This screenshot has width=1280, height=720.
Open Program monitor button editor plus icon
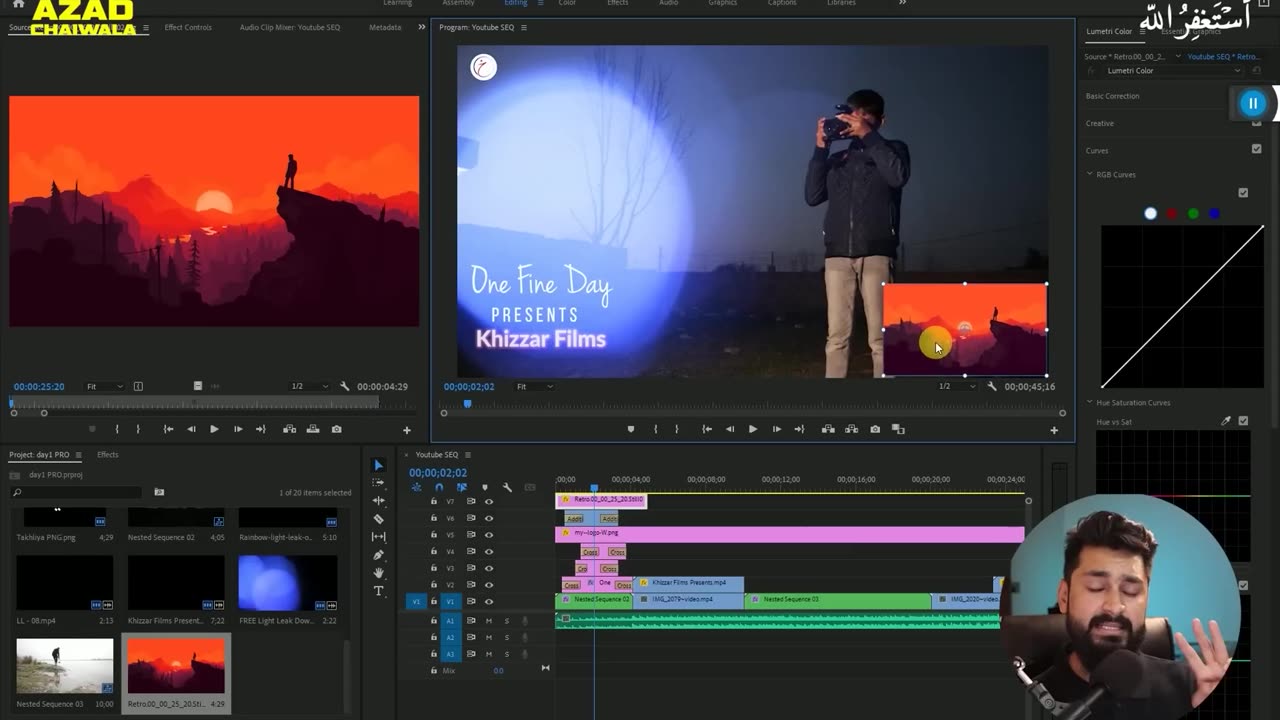tap(1054, 430)
